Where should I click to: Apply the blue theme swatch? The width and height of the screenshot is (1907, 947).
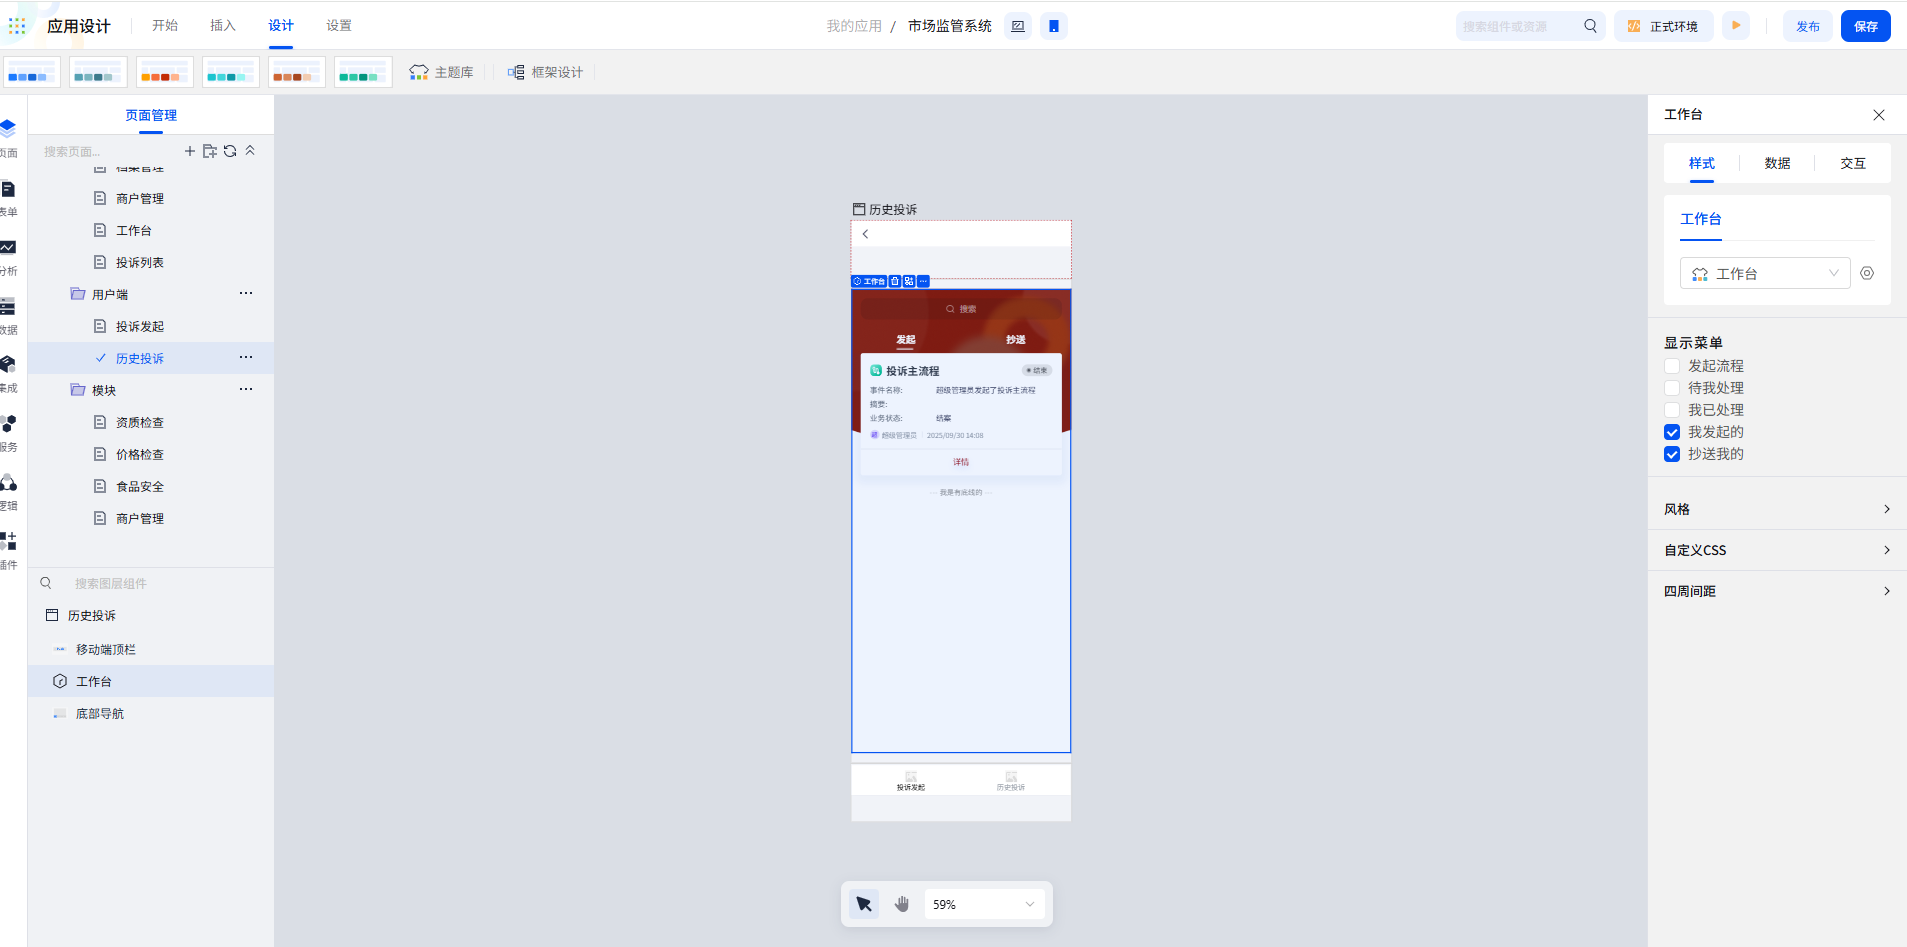[32, 72]
